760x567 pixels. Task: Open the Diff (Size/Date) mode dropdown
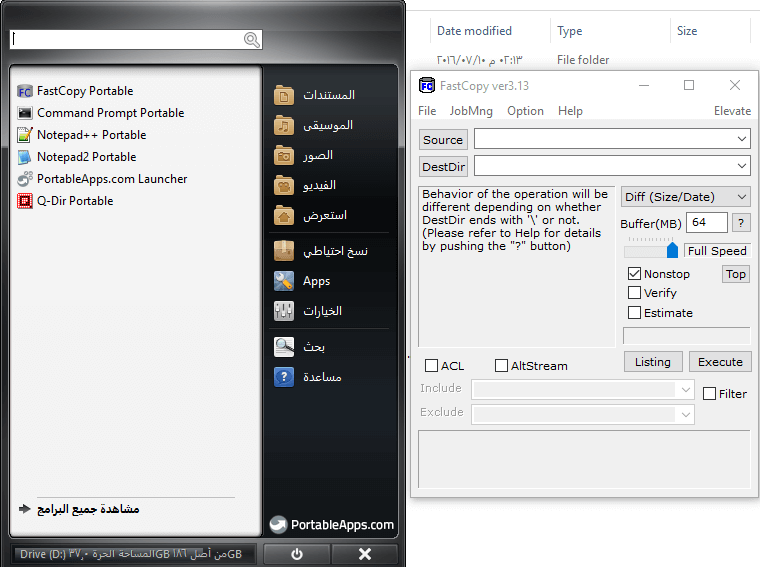click(x=685, y=197)
